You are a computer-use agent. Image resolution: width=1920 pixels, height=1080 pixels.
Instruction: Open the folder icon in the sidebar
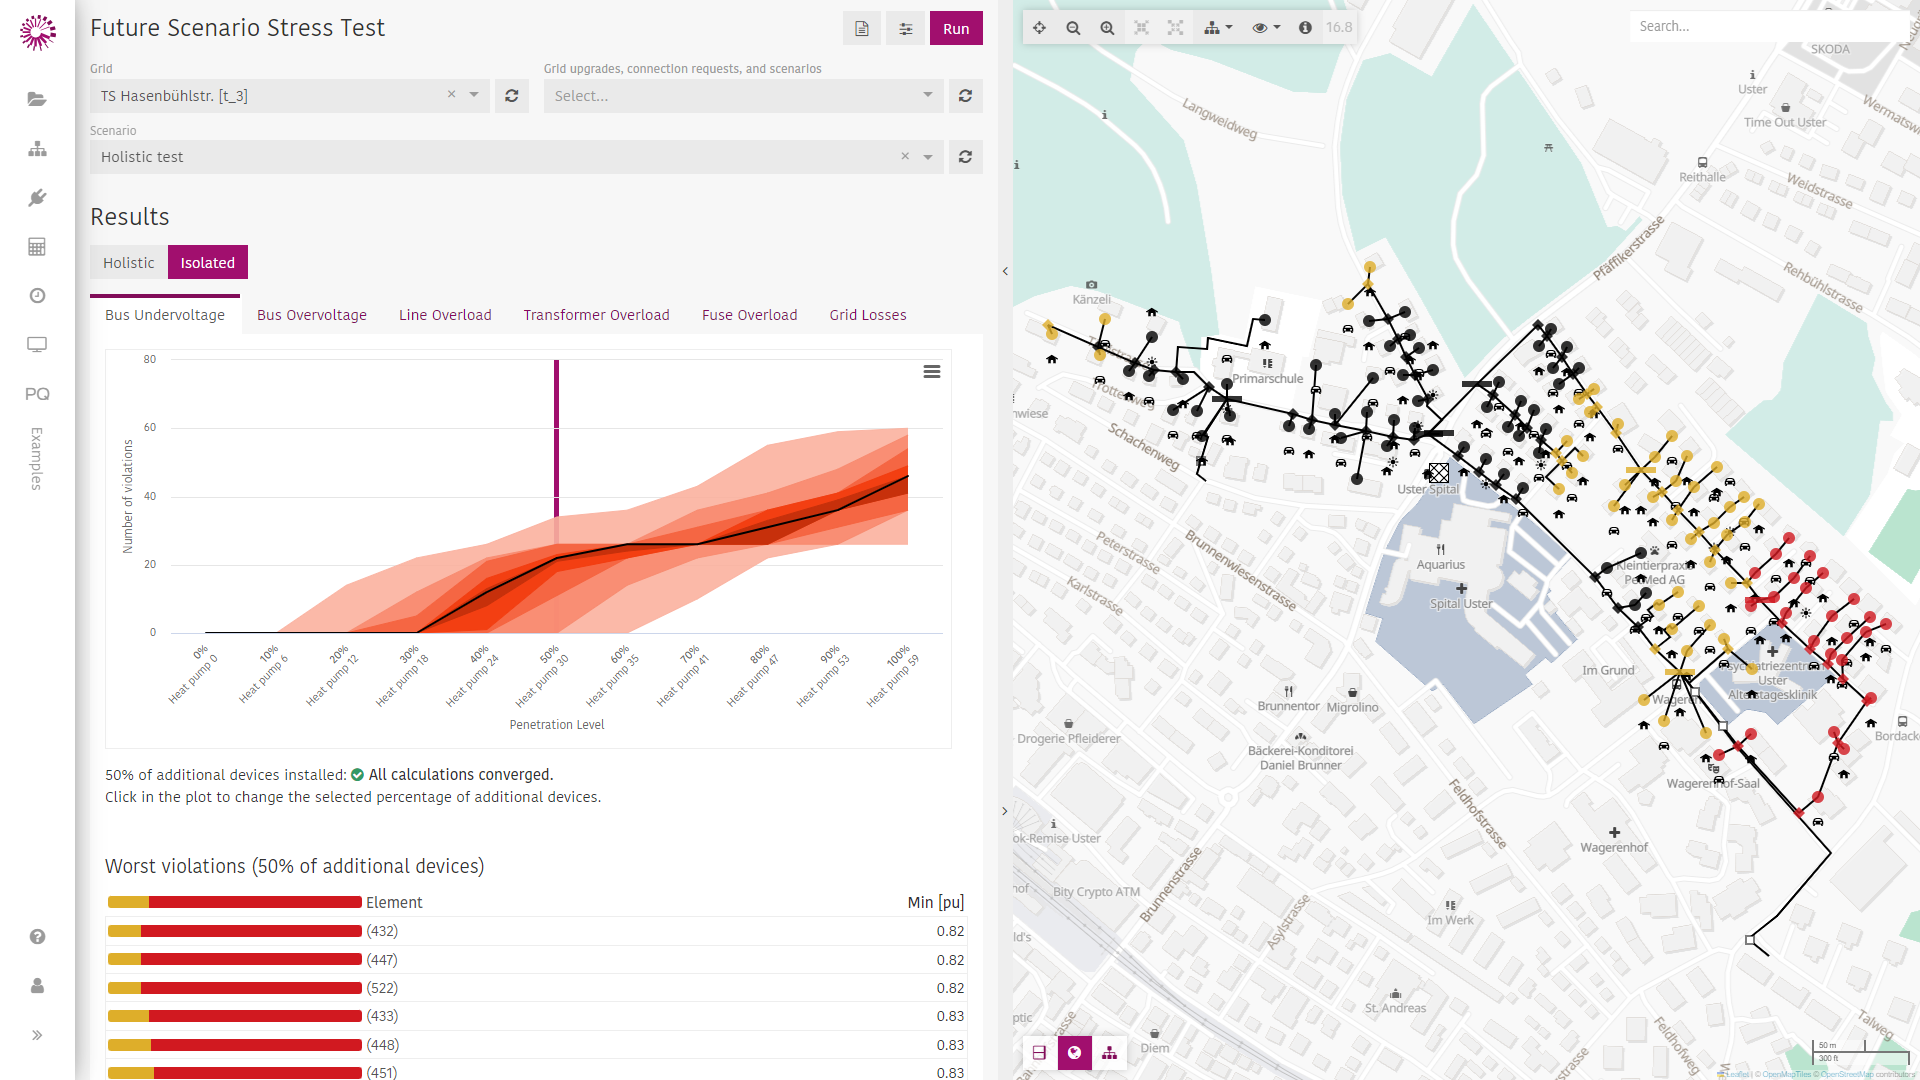click(37, 99)
